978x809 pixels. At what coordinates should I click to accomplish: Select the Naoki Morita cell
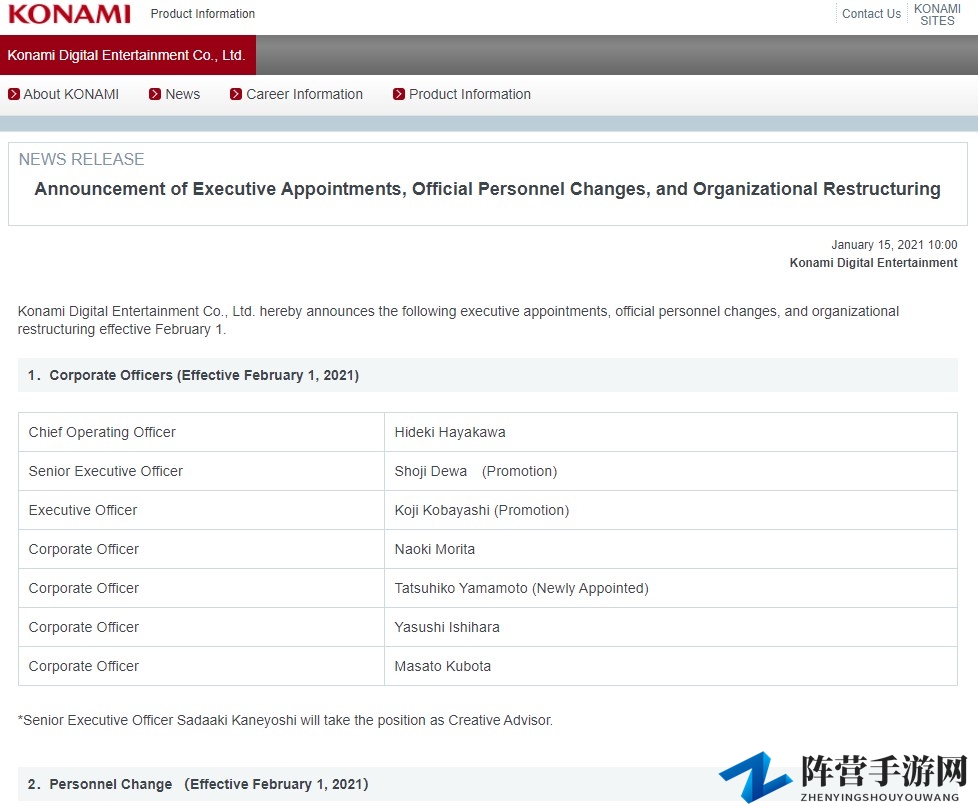tap(671, 549)
